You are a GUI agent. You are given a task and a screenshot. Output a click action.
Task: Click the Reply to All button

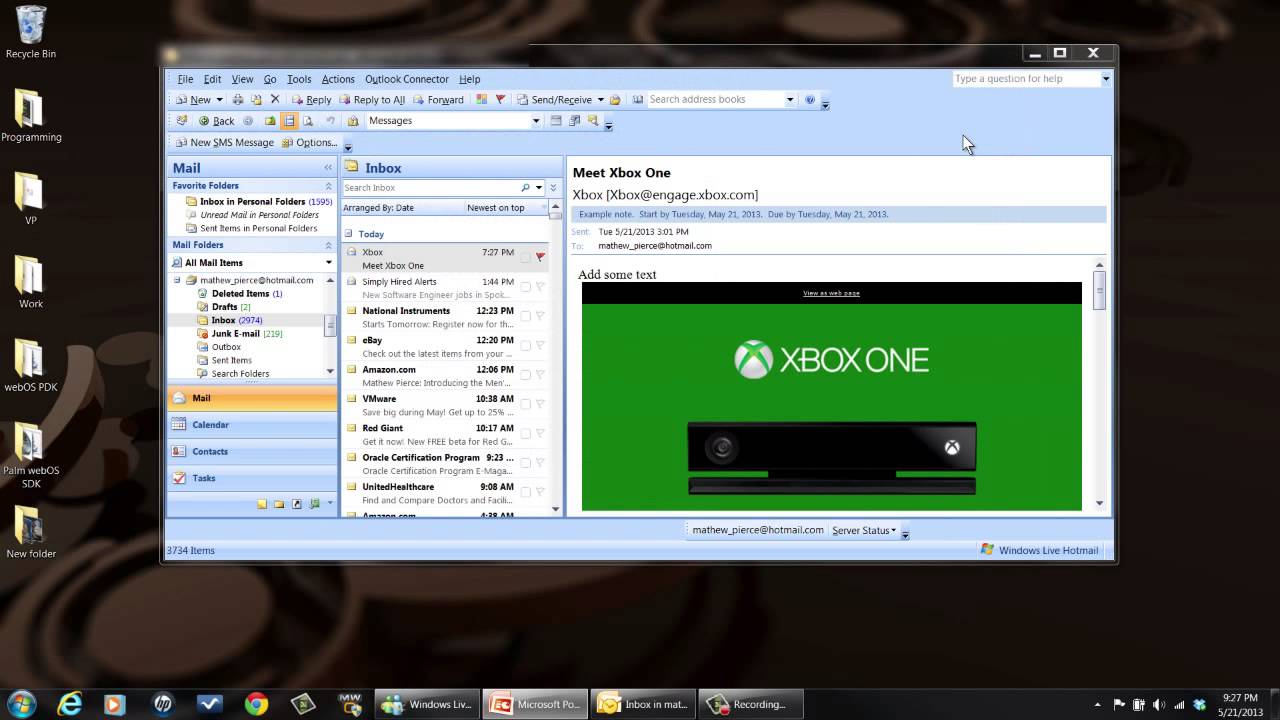[372, 100]
